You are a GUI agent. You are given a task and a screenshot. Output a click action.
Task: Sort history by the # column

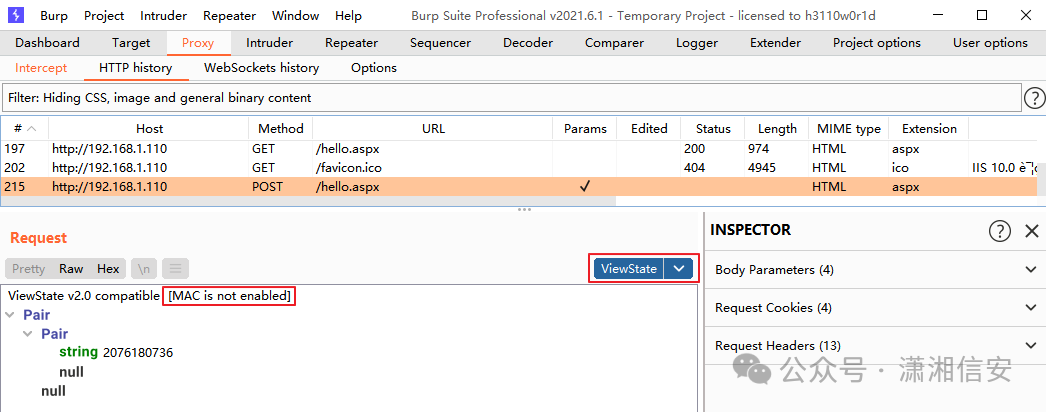click(x=25, y=129)
